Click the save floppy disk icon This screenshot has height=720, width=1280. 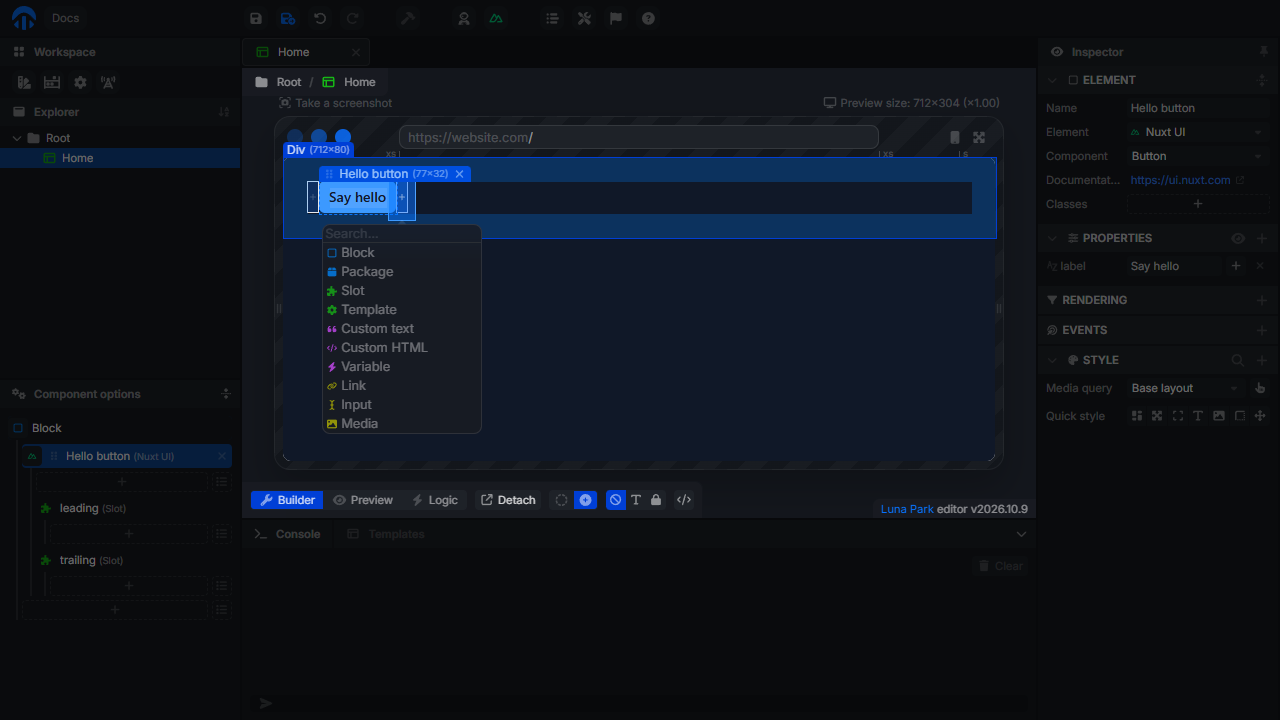coord(256,18)
